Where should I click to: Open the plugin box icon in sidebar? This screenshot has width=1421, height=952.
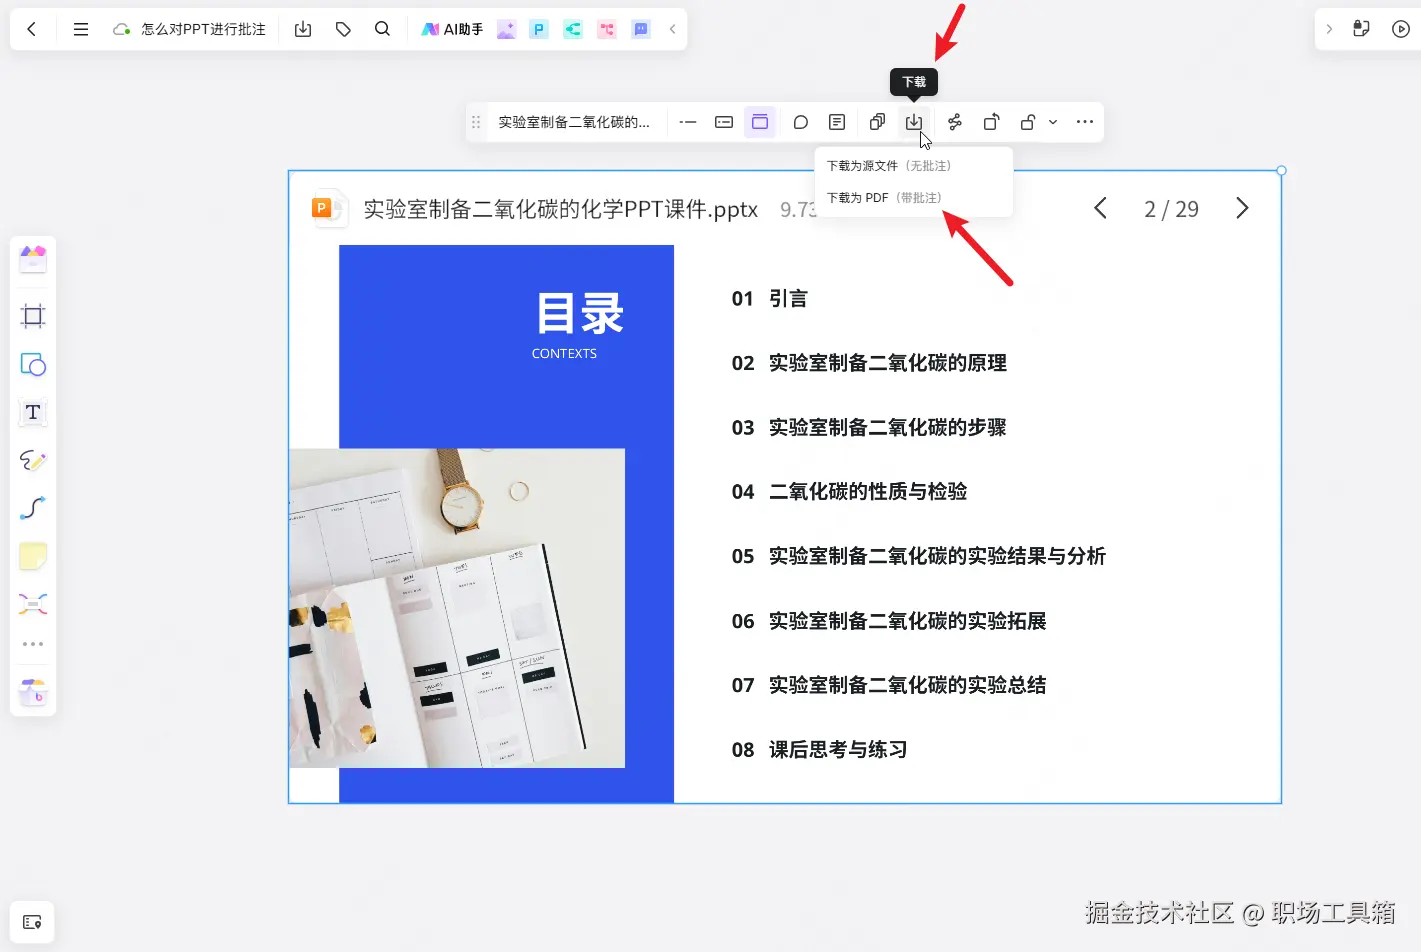point(33,691)
